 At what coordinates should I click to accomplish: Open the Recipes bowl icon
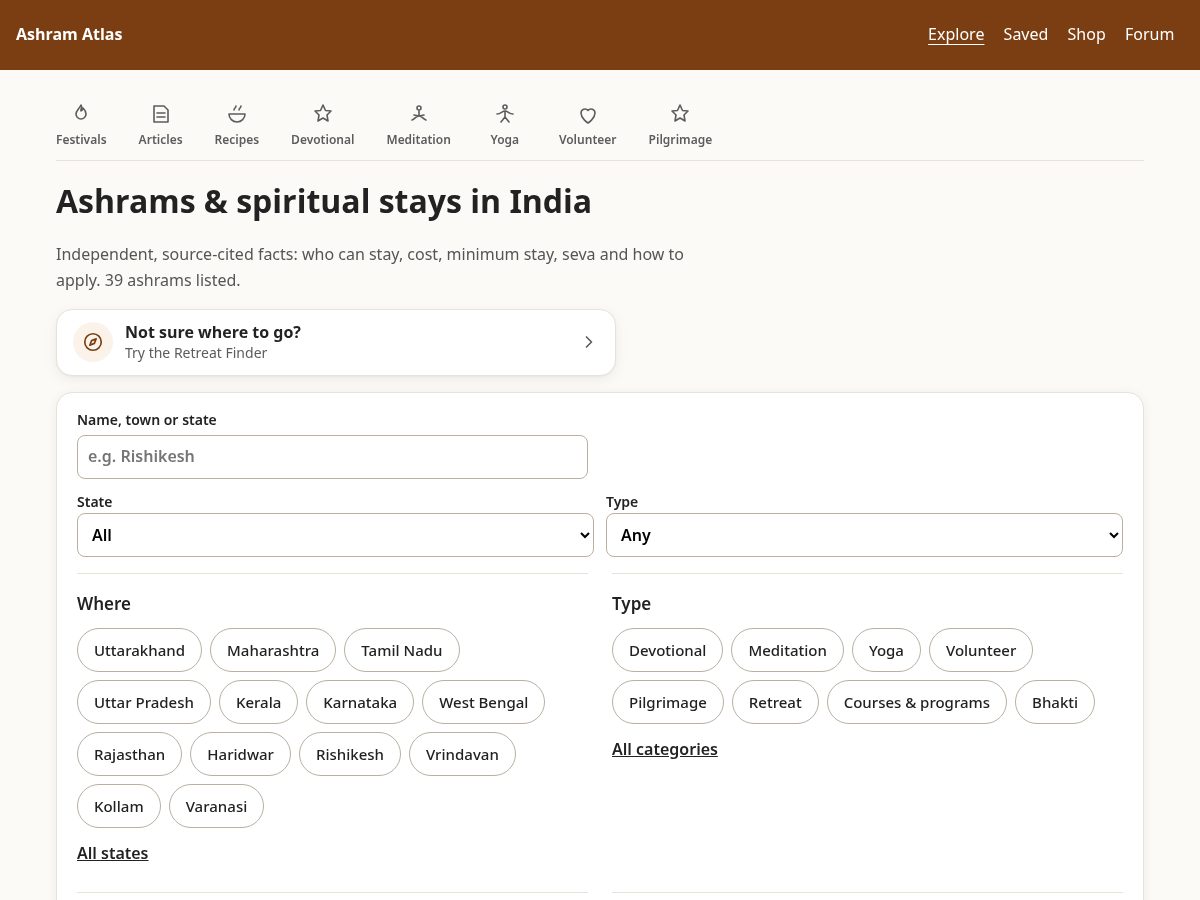[x=237, y=113]
